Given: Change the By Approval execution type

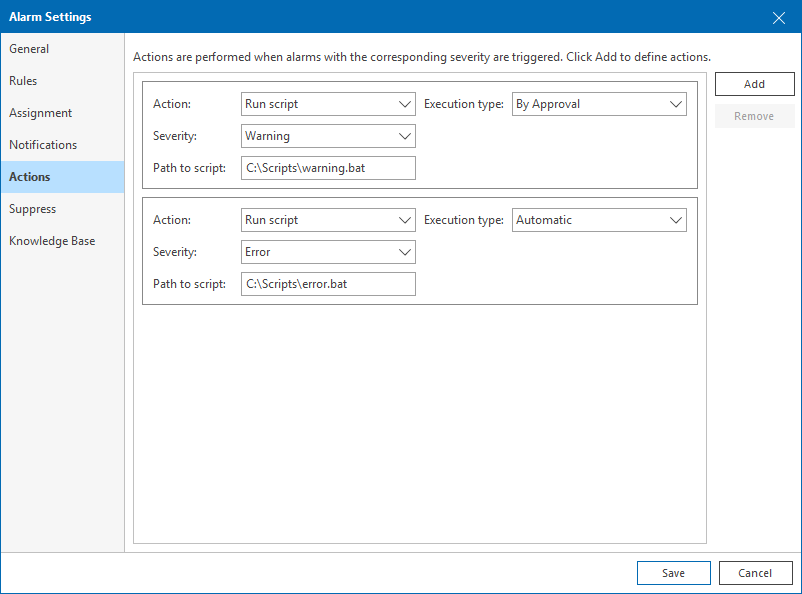Looking at the screenshot, I should [599, 104].
